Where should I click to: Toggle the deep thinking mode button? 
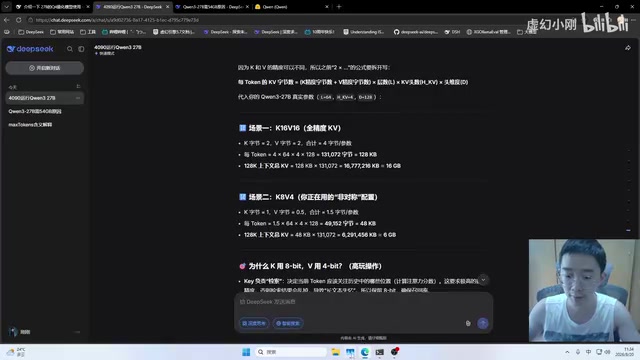254,323
